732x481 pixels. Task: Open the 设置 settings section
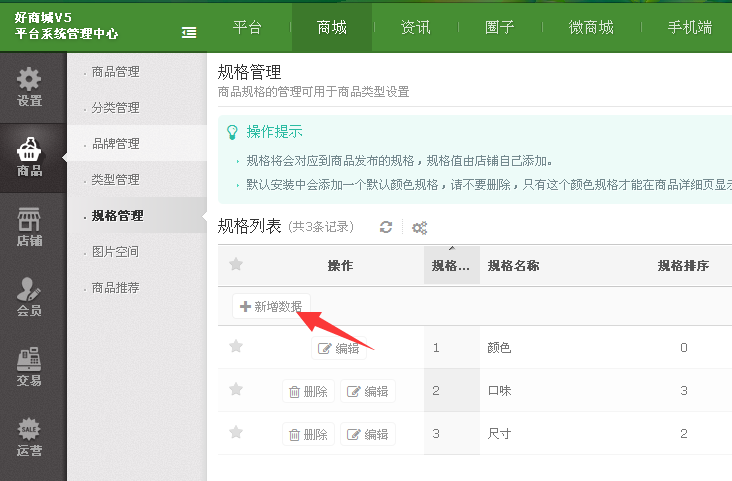point(29,87)
